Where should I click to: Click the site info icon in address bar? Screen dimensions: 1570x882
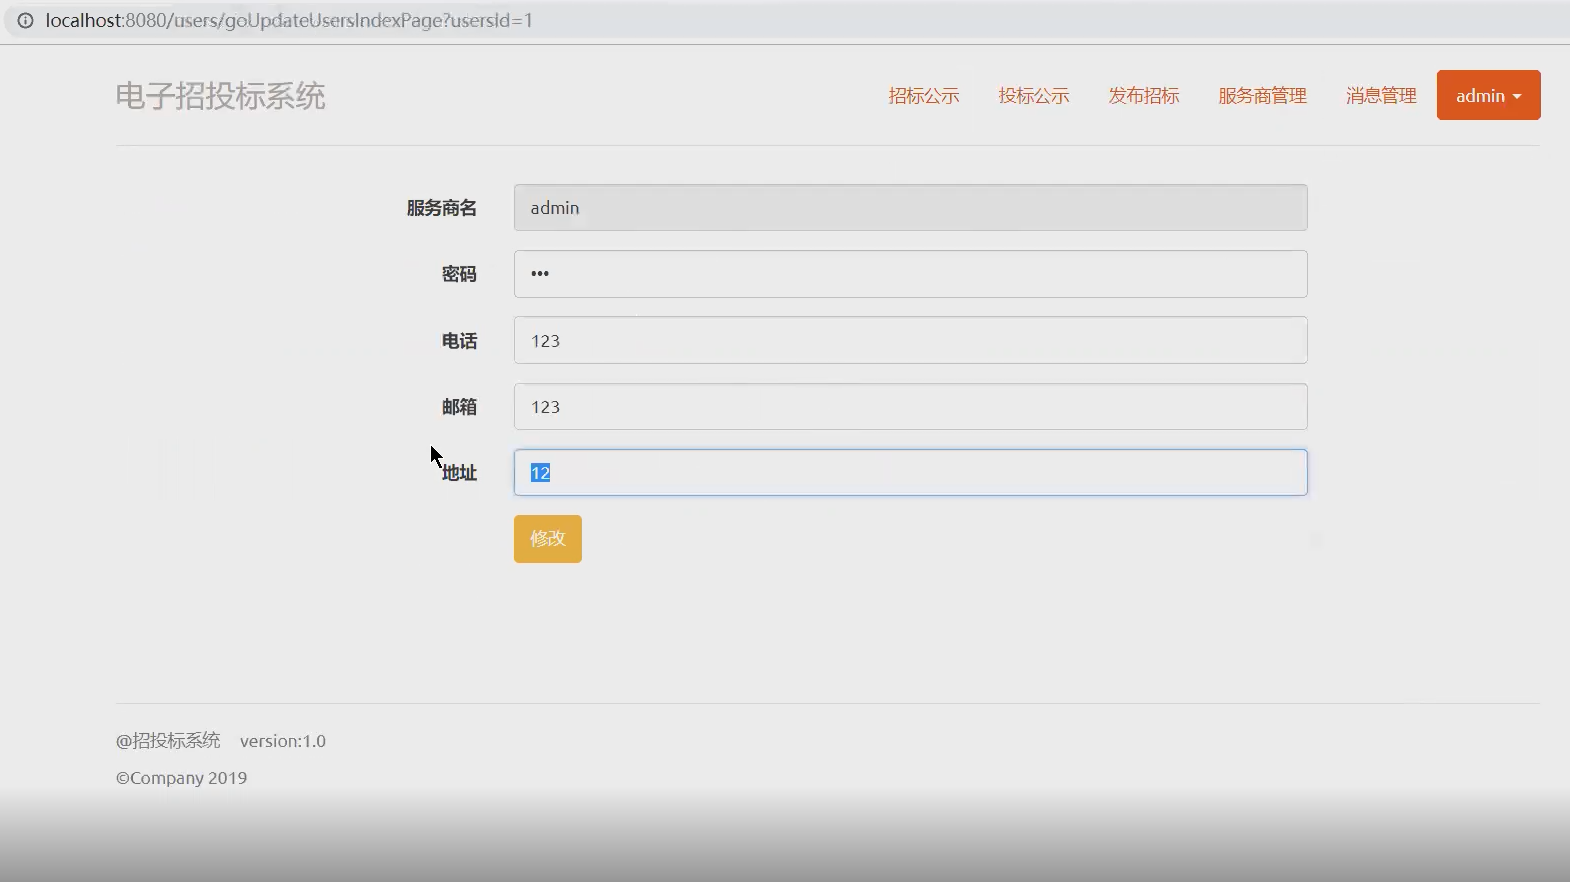25,20
